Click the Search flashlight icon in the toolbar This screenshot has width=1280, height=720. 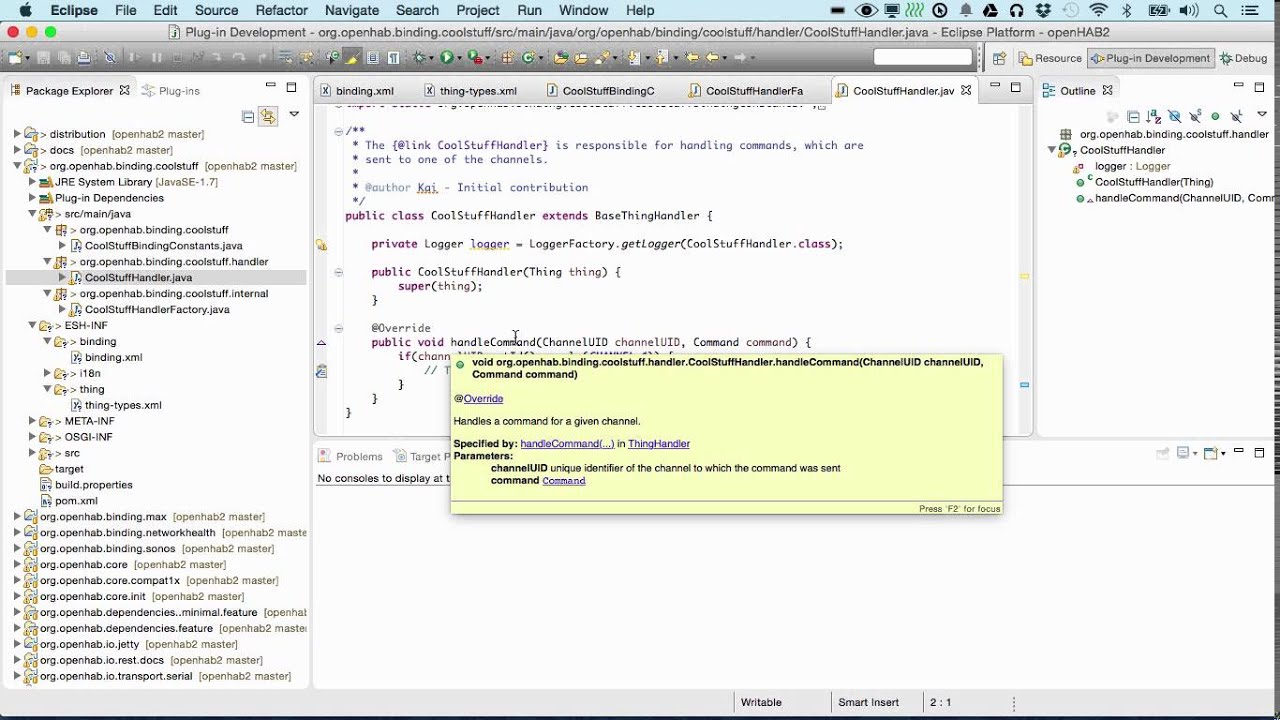click(601, 58)
